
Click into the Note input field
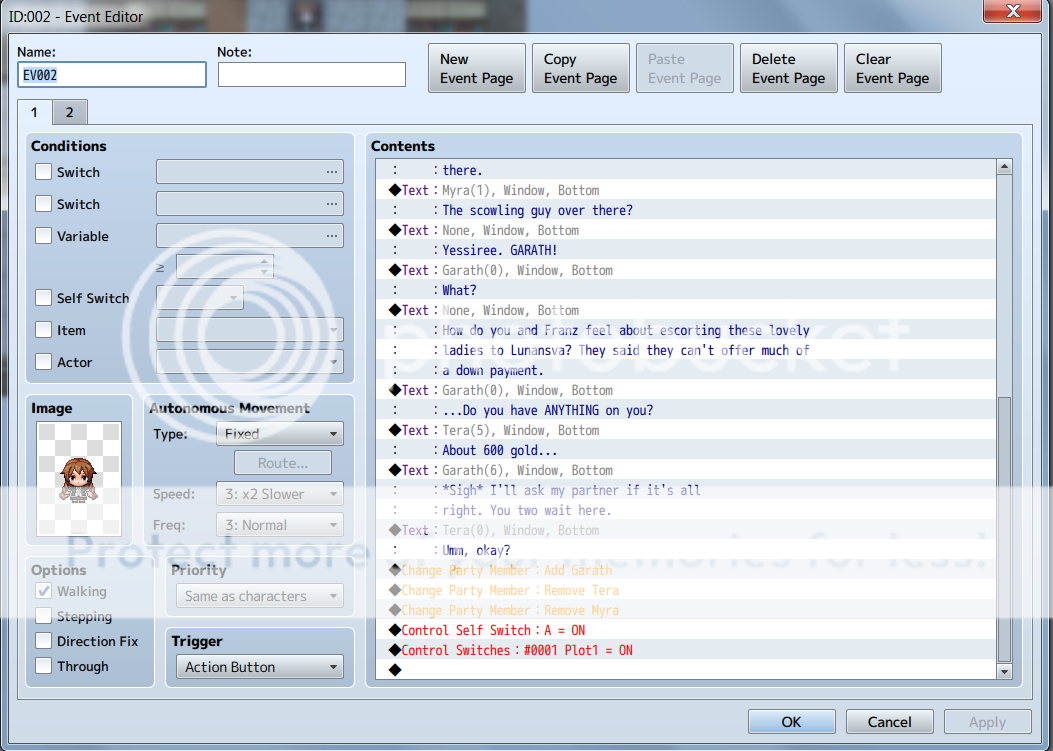pos(311,75)
